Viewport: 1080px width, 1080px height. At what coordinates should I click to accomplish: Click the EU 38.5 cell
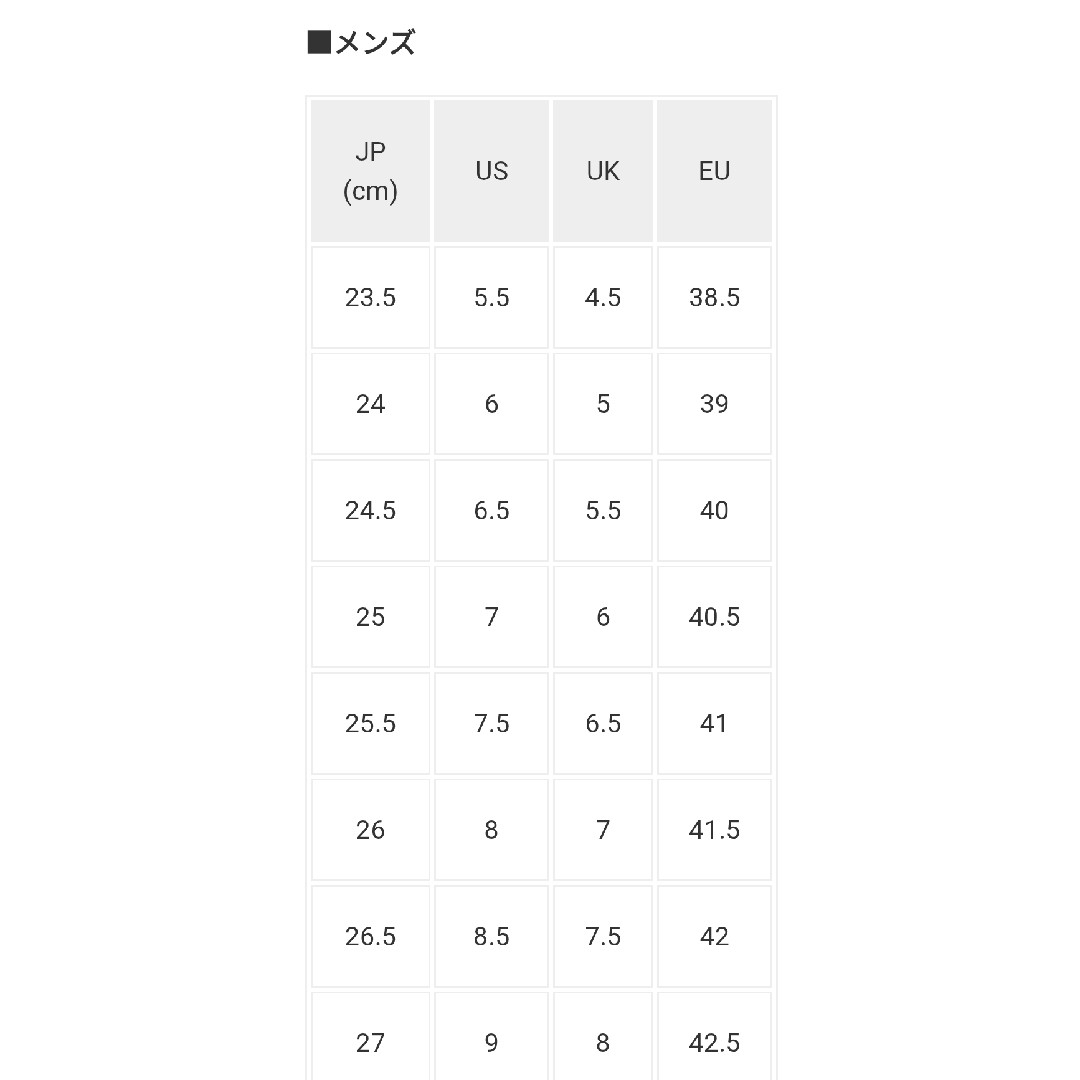[x=714, y=298]
